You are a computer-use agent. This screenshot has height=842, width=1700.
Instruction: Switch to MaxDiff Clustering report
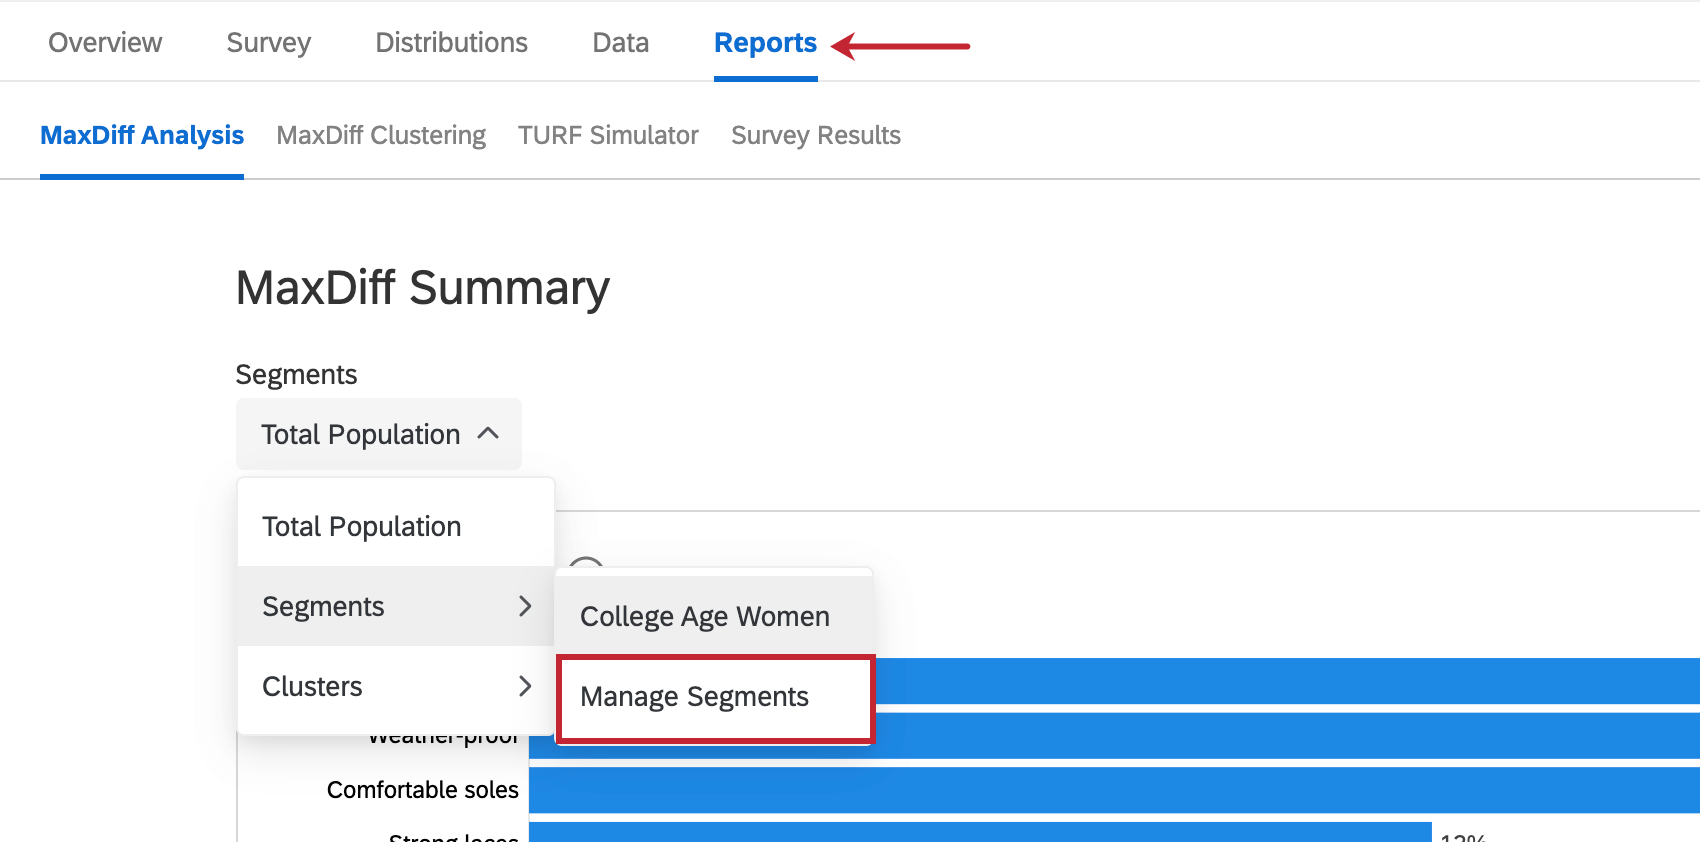click(x=381, y=135)
